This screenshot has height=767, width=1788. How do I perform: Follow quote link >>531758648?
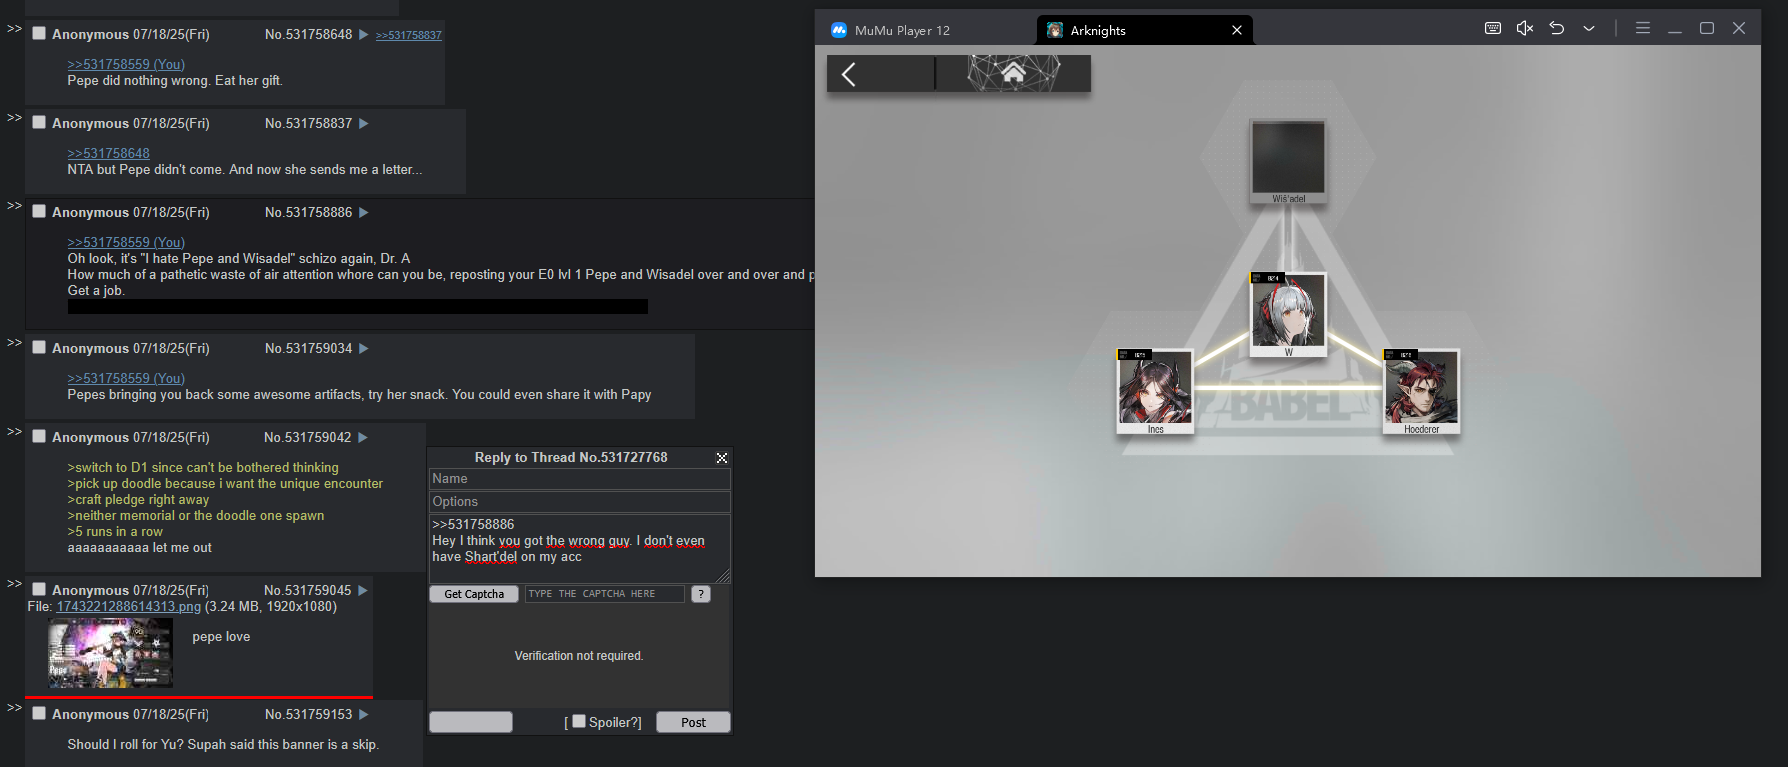point(108,153)
